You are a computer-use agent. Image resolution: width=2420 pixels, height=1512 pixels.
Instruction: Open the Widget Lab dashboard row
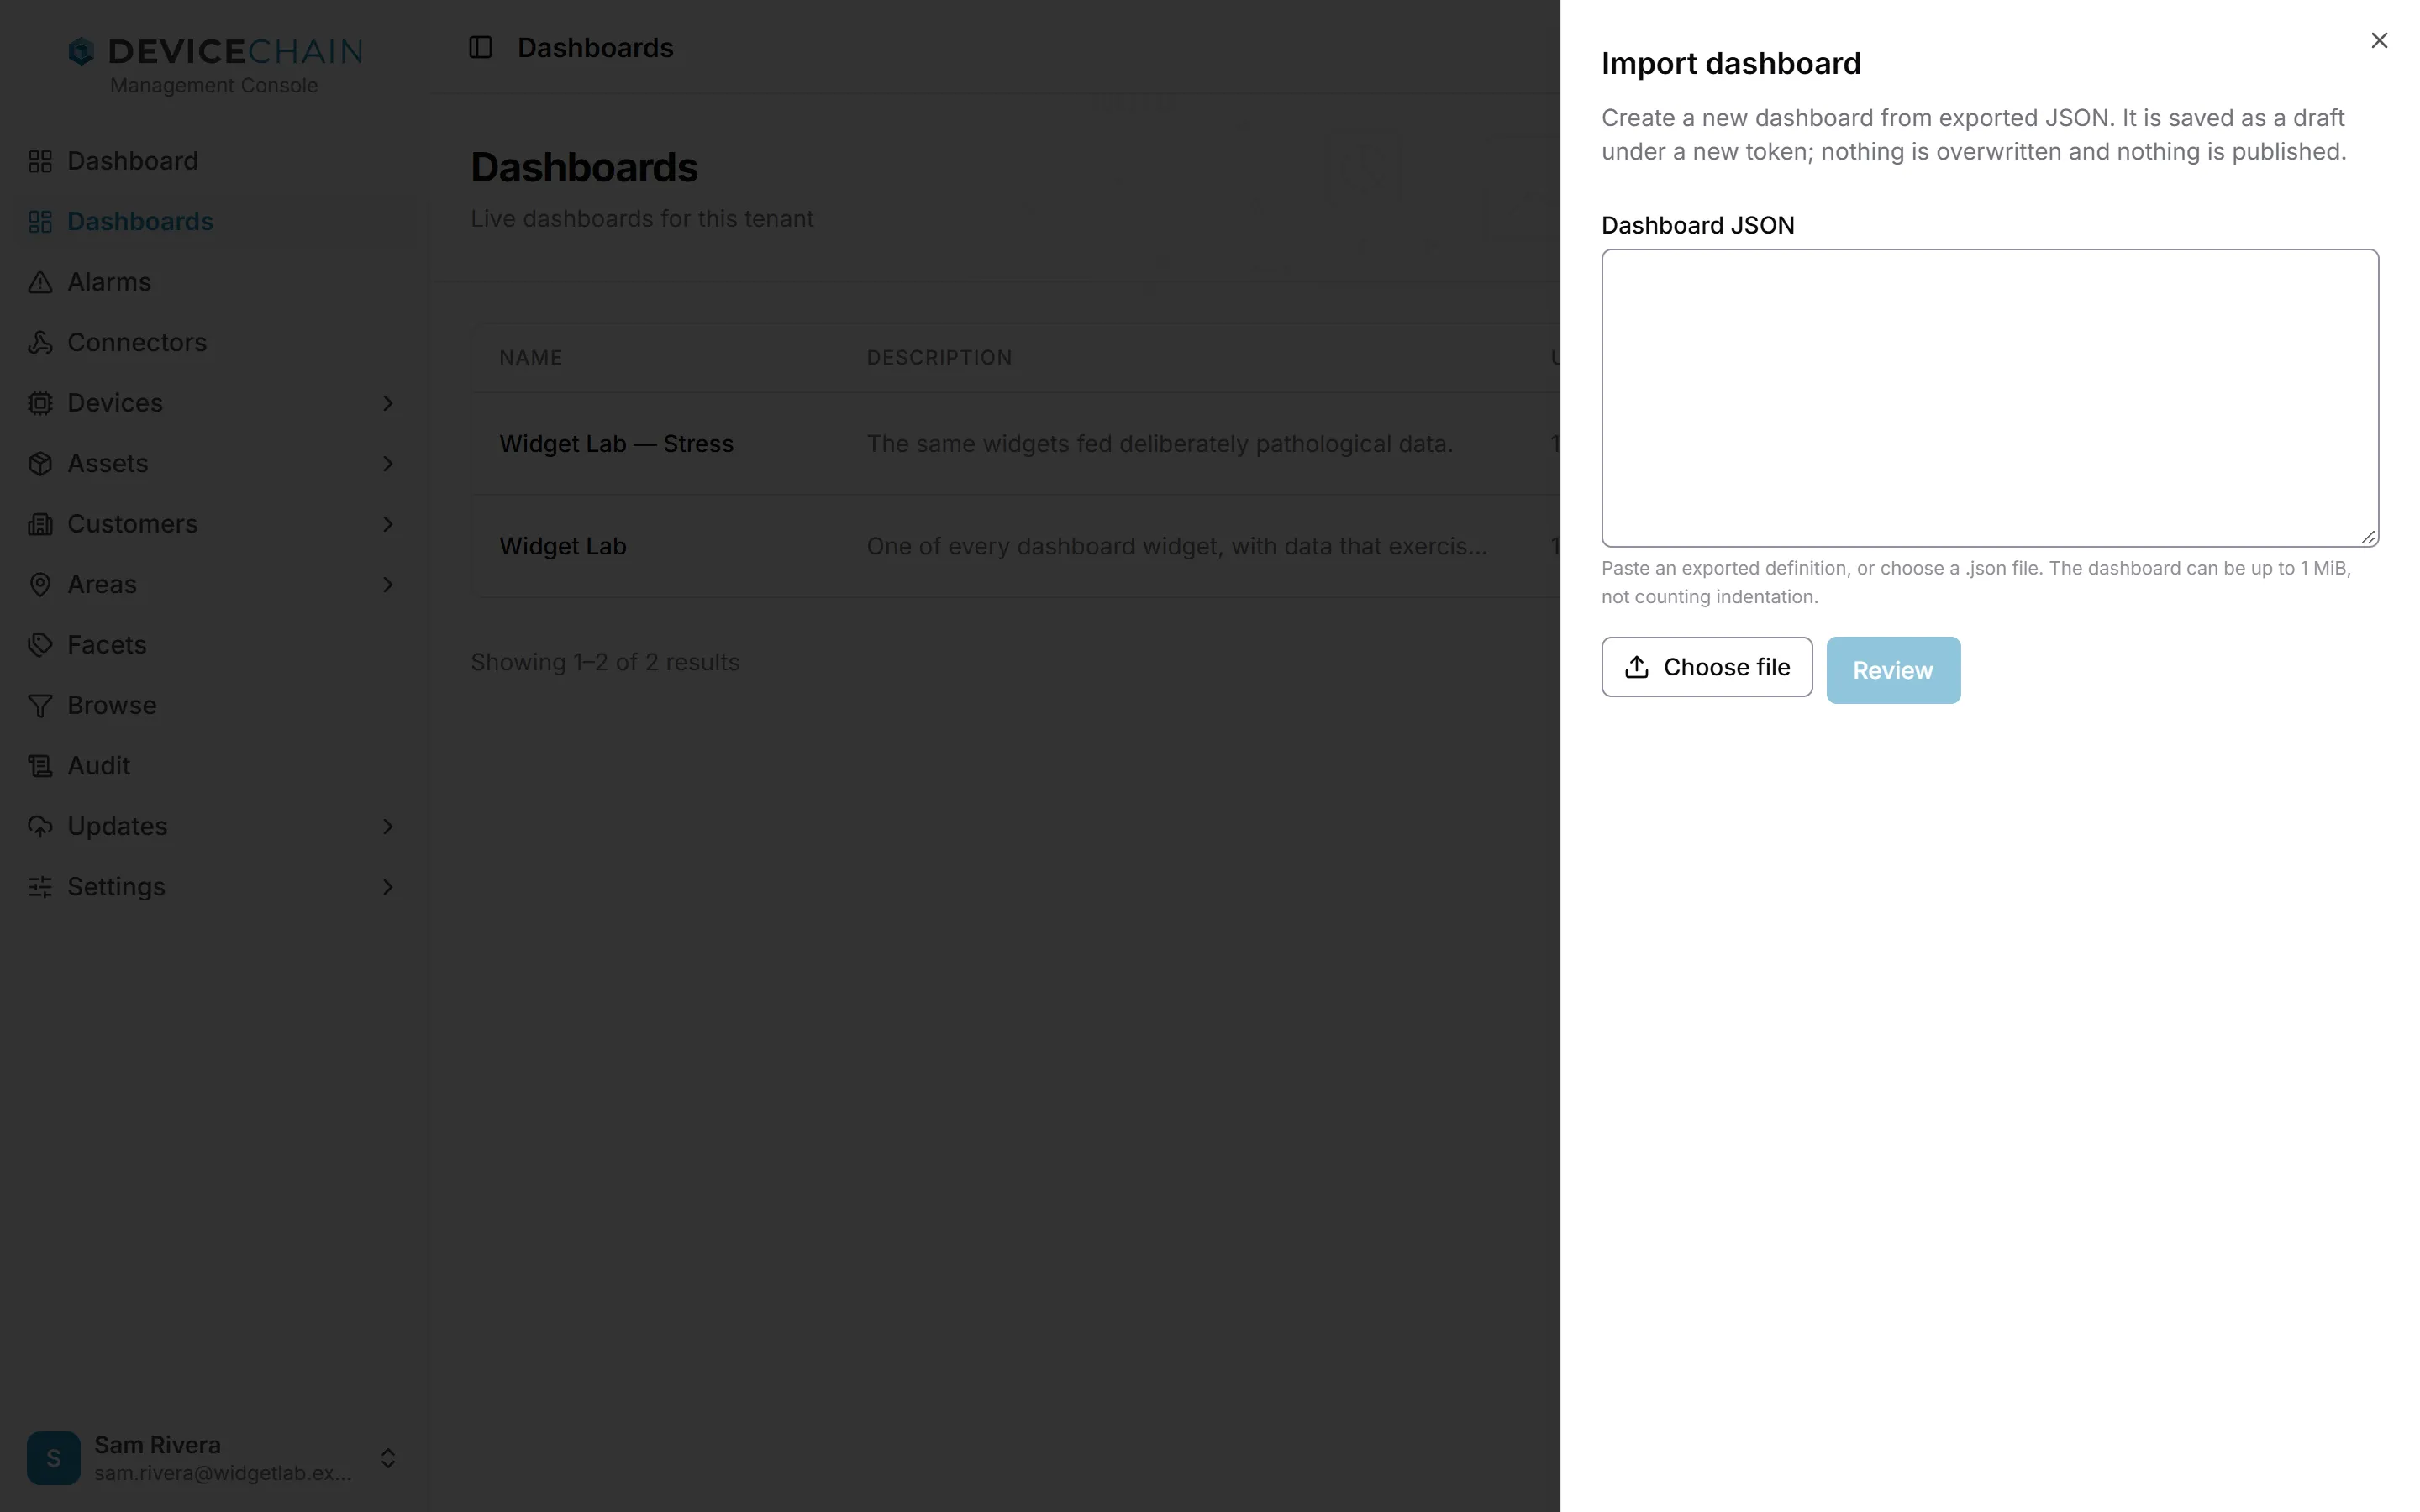pyautogui.click(x=563, y=547)
